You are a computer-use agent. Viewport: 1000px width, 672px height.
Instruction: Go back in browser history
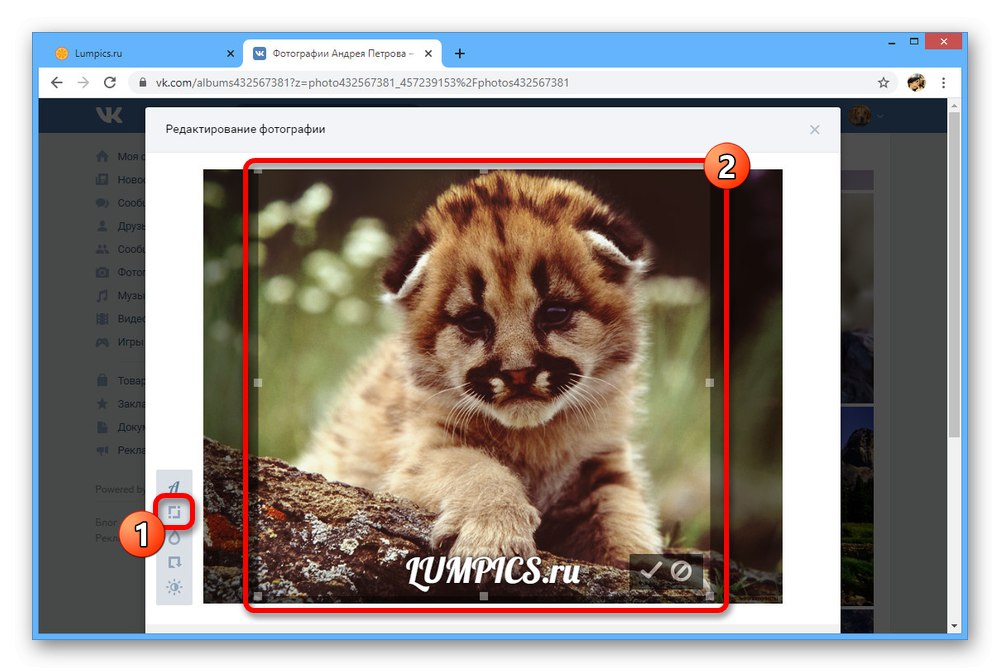[57, 82]
